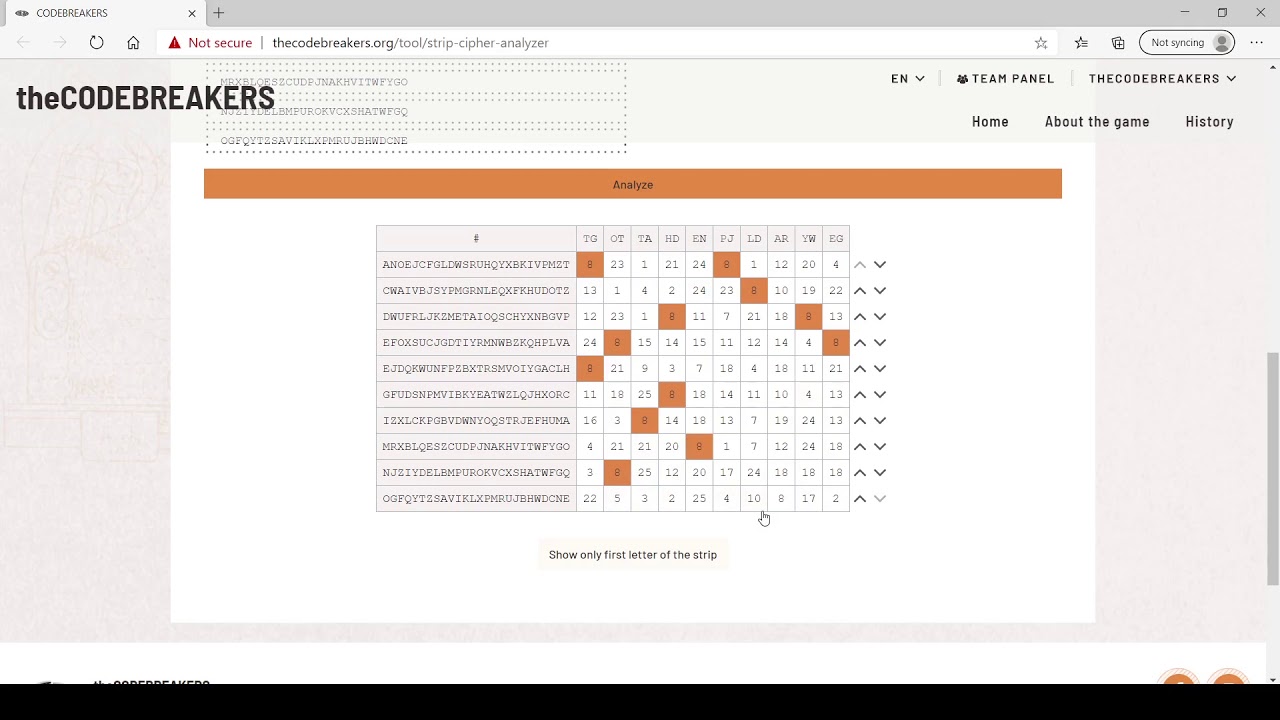Add this page to favorites

pyautogui.click(x=1041, y=43)
